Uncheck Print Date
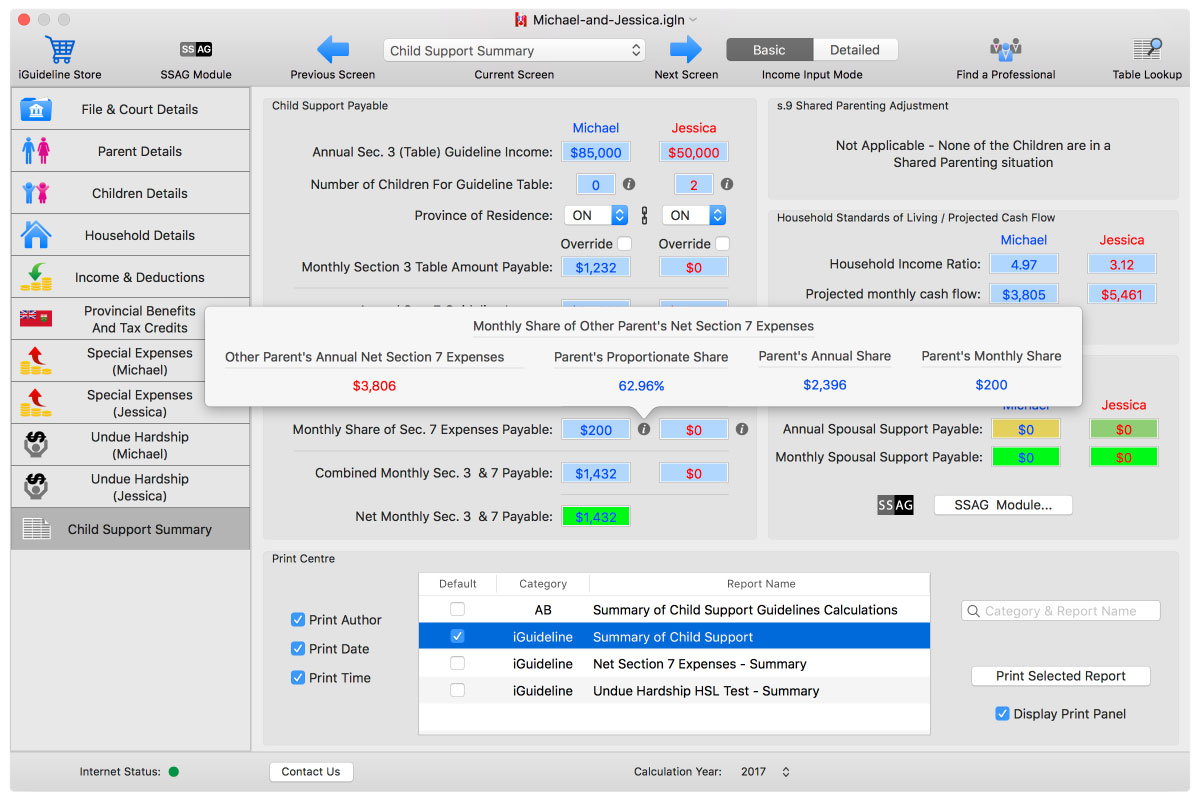Viewport: 1200px width, 800px height. coord(297,649)
